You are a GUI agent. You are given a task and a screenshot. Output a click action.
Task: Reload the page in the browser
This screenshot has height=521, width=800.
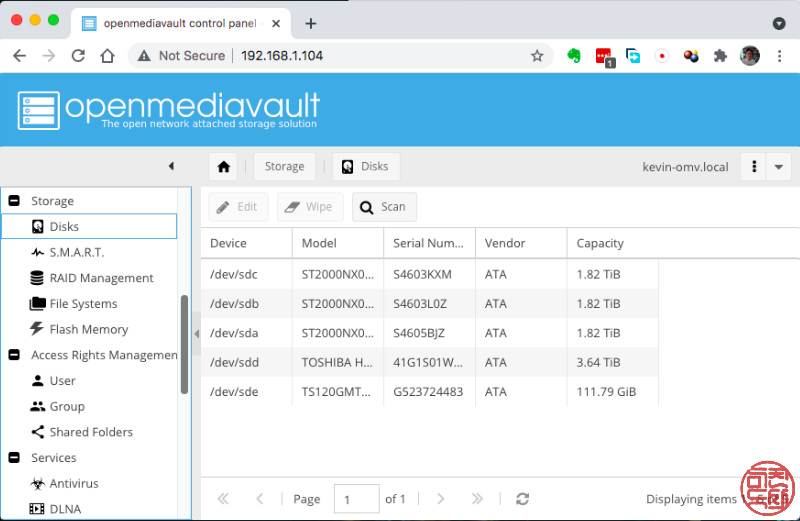coord(78,56)
